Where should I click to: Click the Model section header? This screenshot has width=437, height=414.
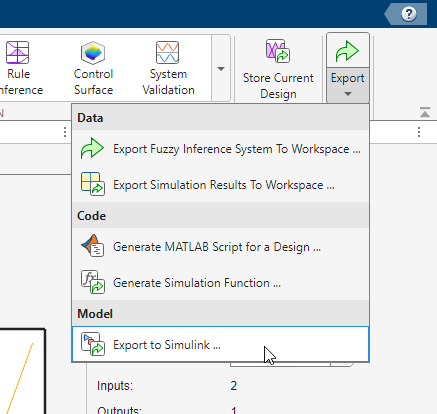(221, 314)
